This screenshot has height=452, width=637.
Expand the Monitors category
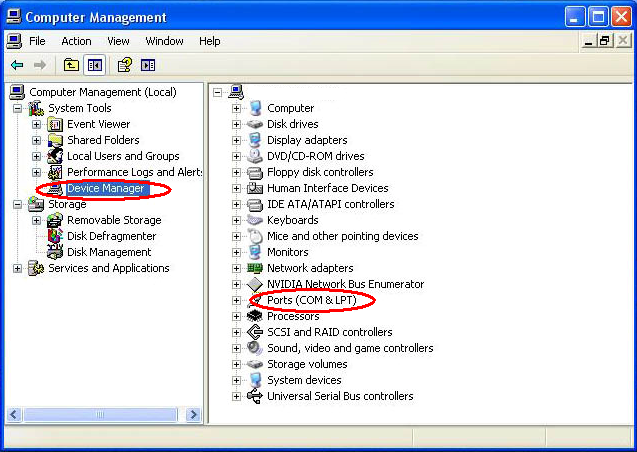(236, 252)
